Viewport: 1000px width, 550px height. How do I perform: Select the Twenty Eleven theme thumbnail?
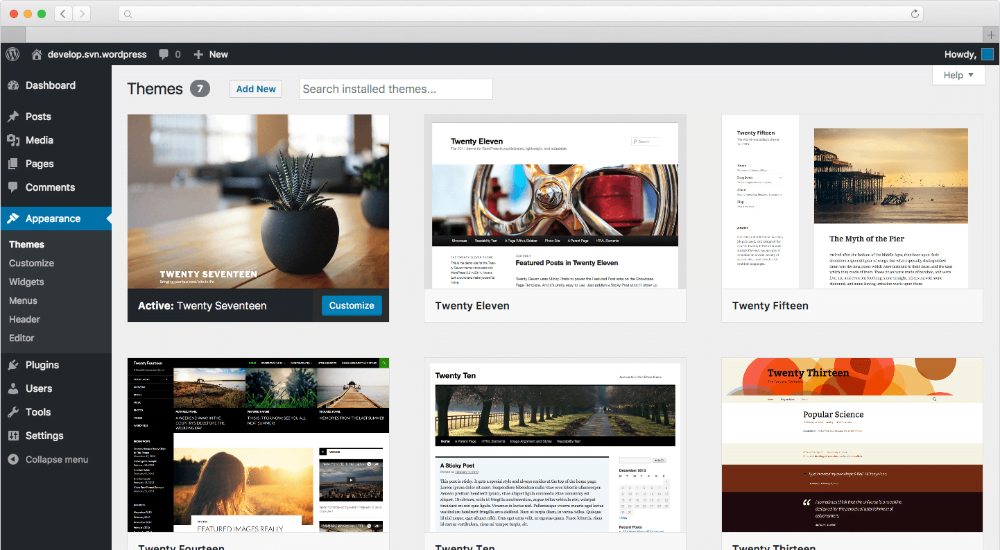click(x=555, y=202)
